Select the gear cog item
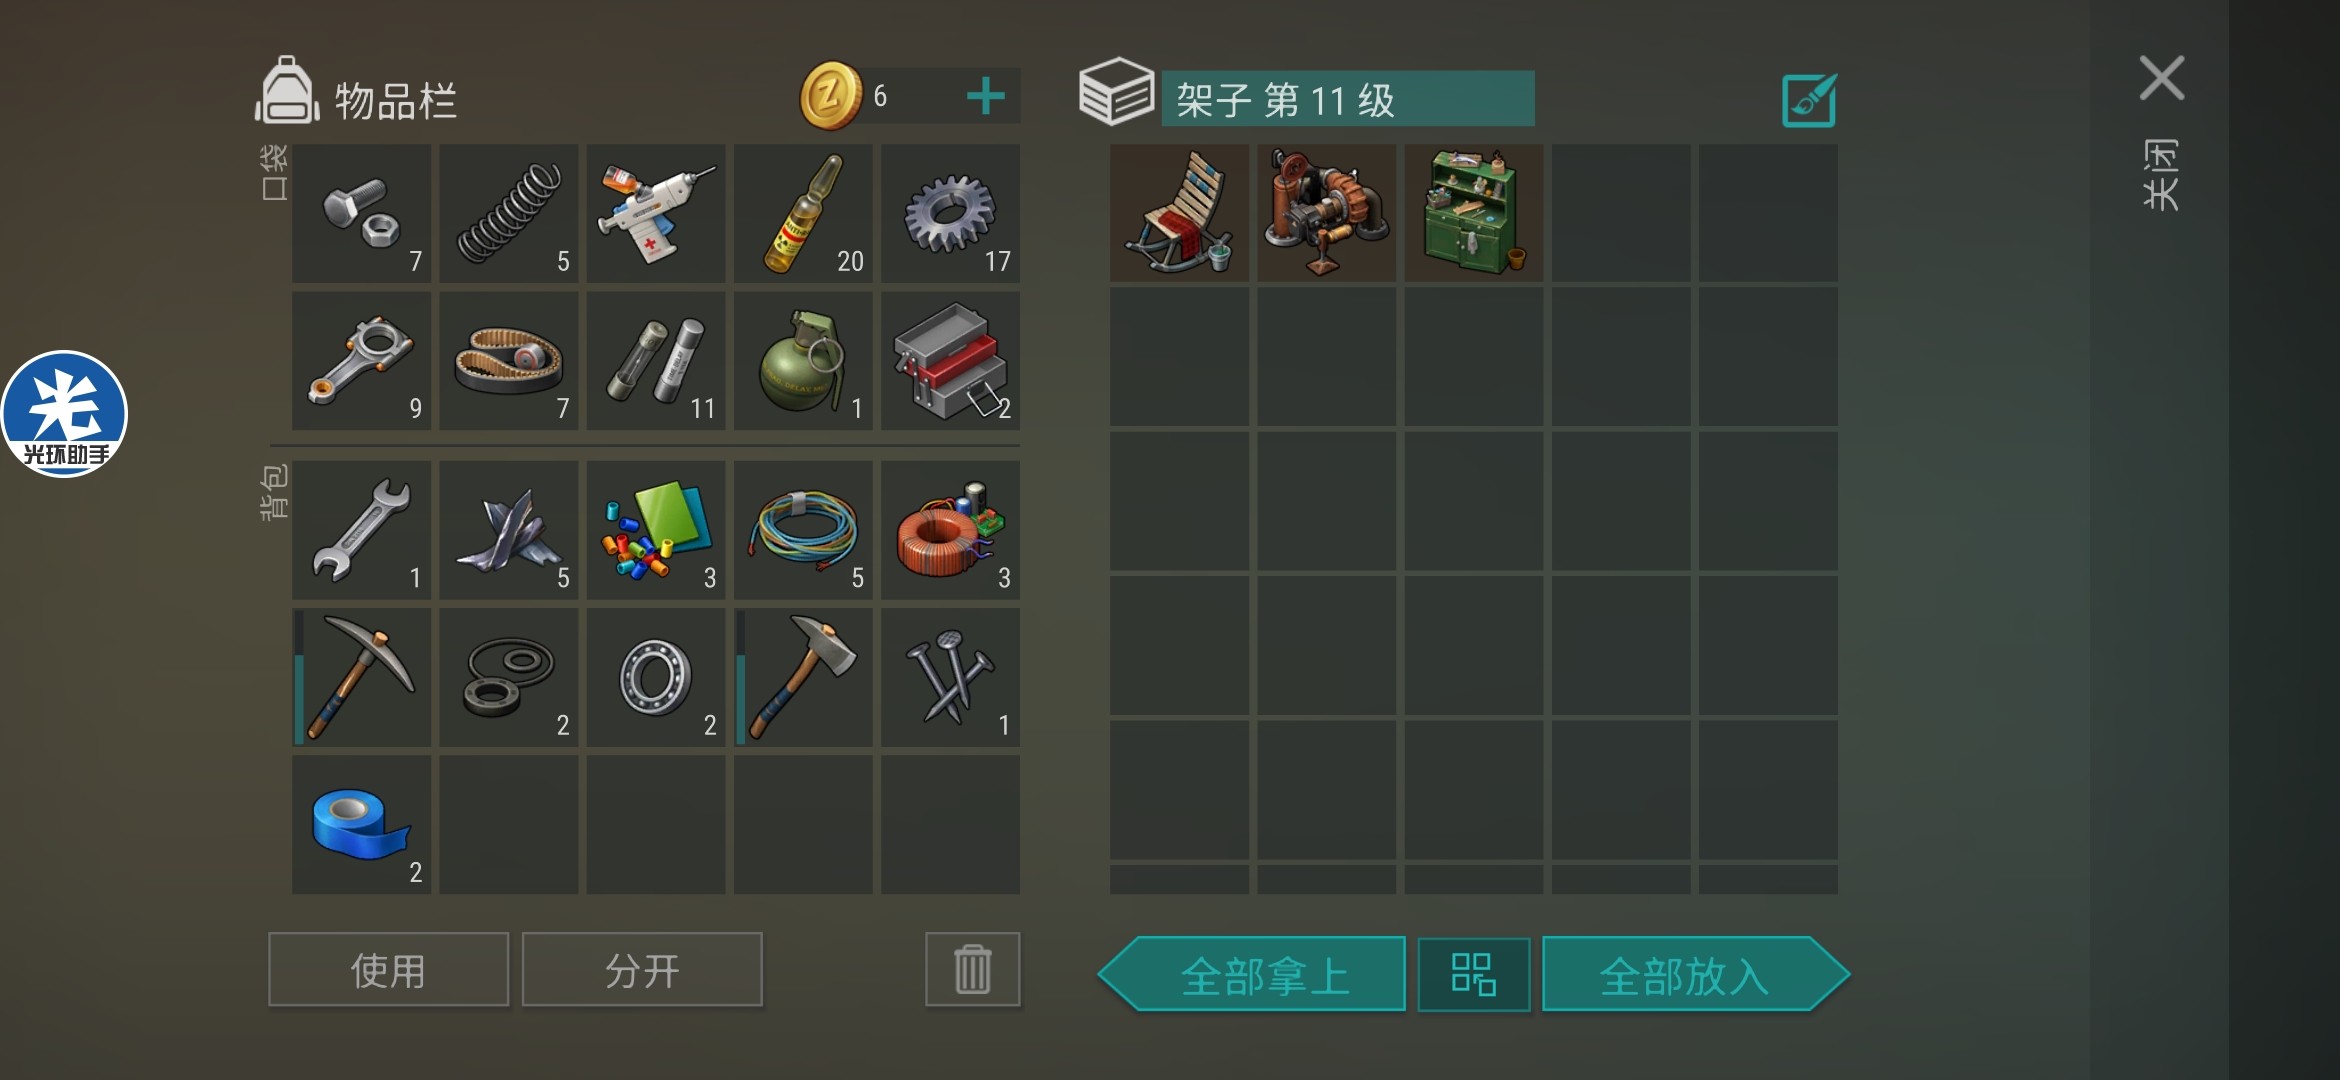 (950, 213)
